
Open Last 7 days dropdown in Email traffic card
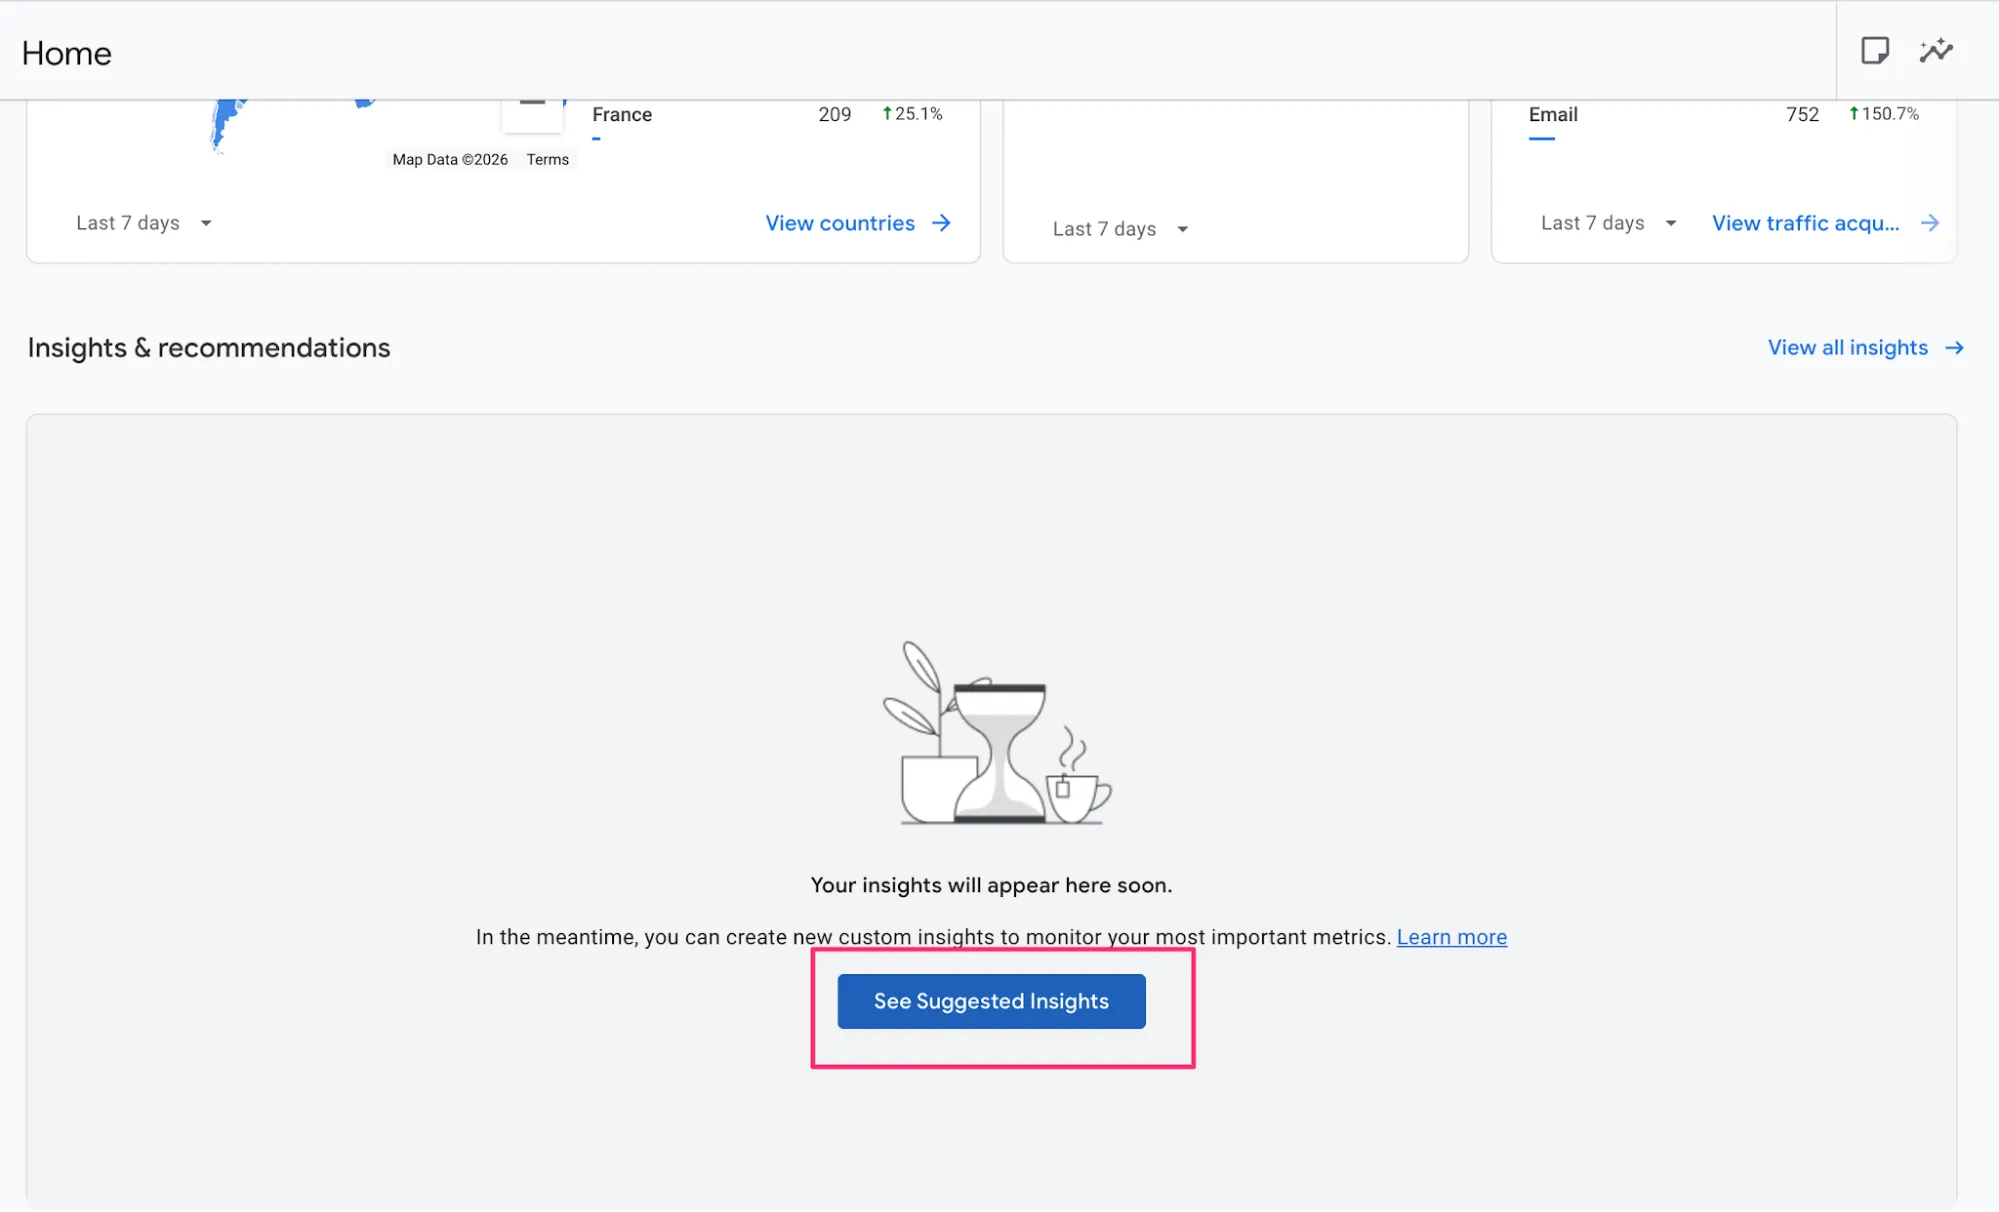tap(1608, 223)
